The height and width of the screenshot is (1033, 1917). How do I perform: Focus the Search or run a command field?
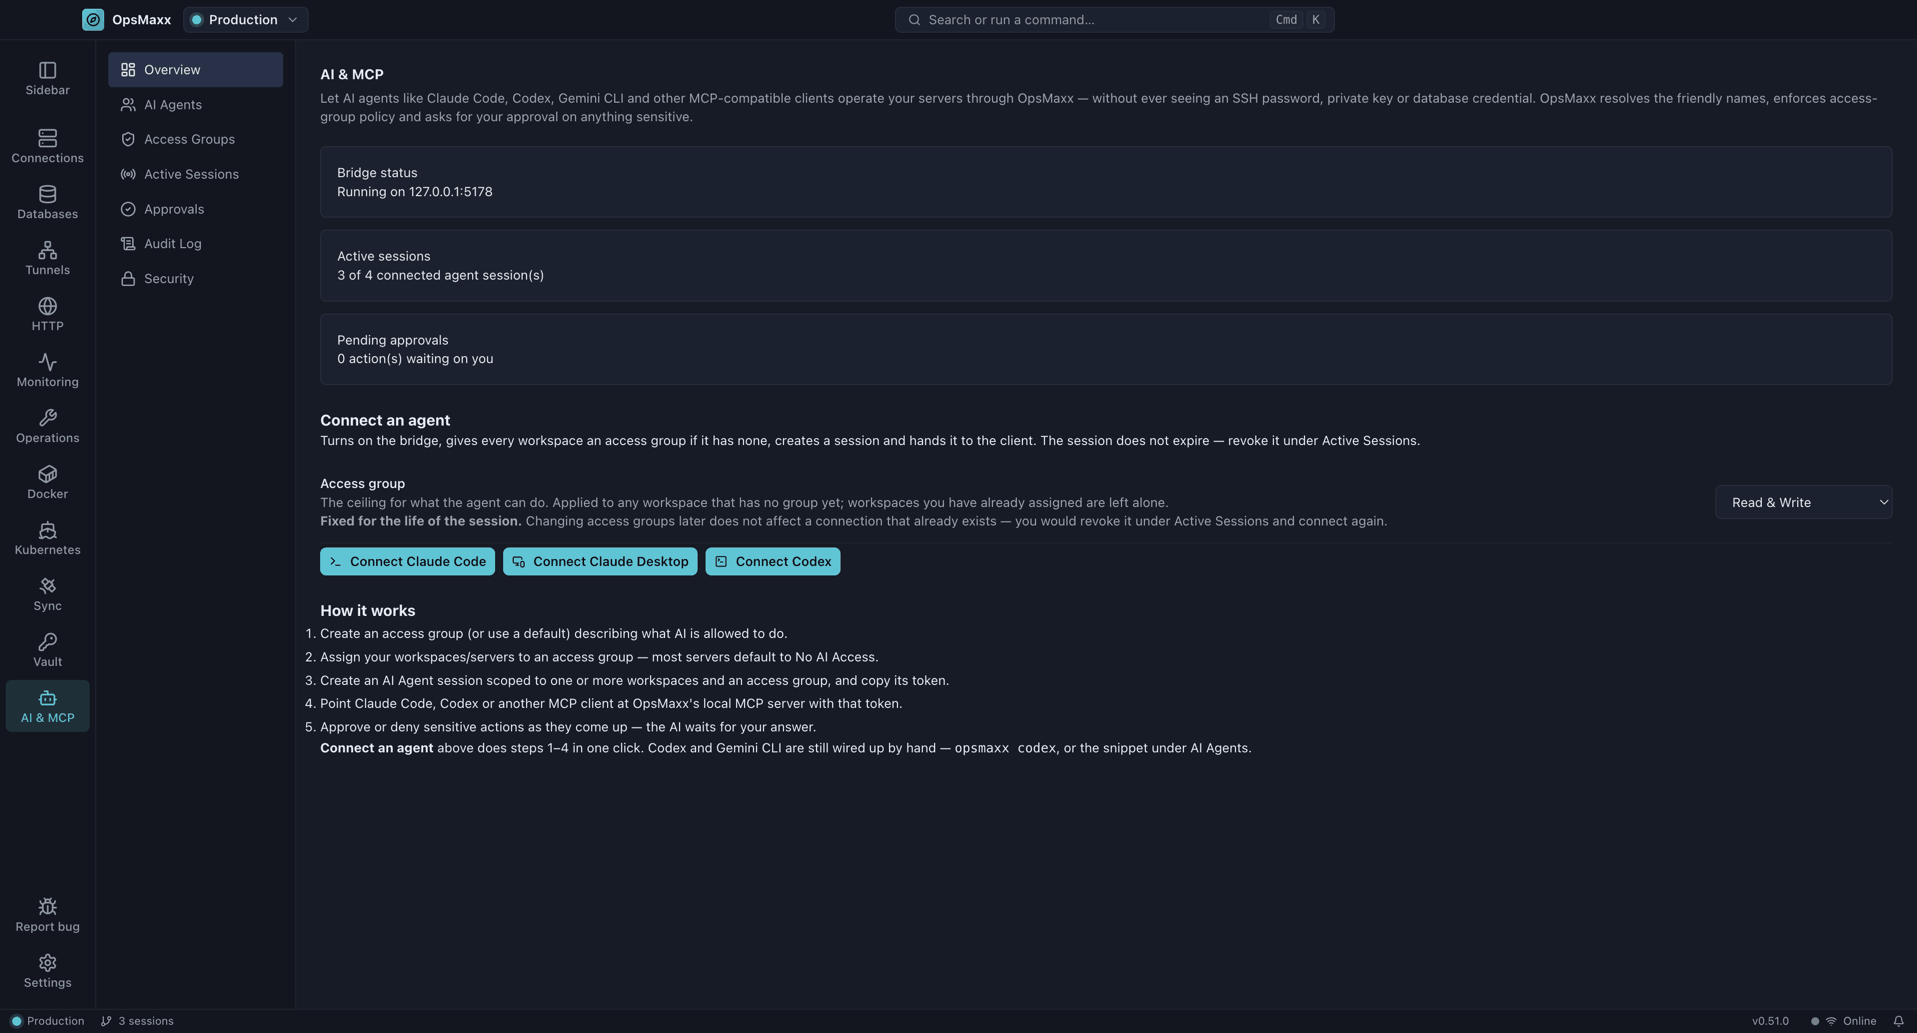pyautogui.click(x=1114, y=20)
